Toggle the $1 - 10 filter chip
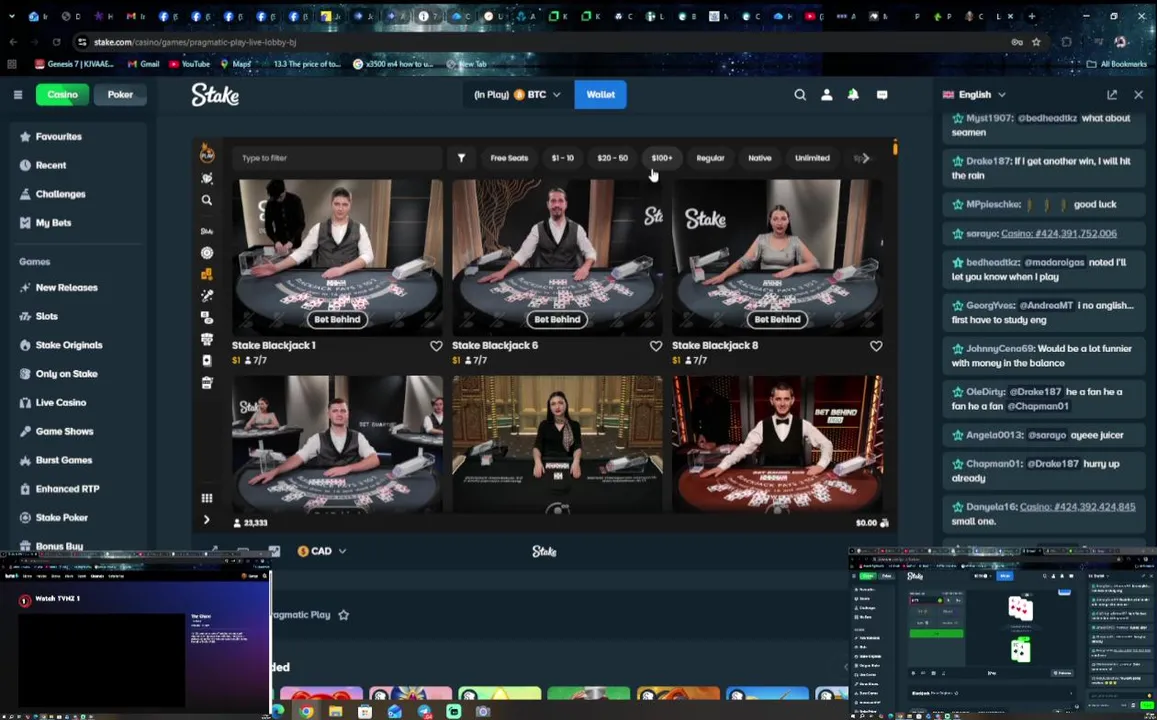 click(562, 158)
